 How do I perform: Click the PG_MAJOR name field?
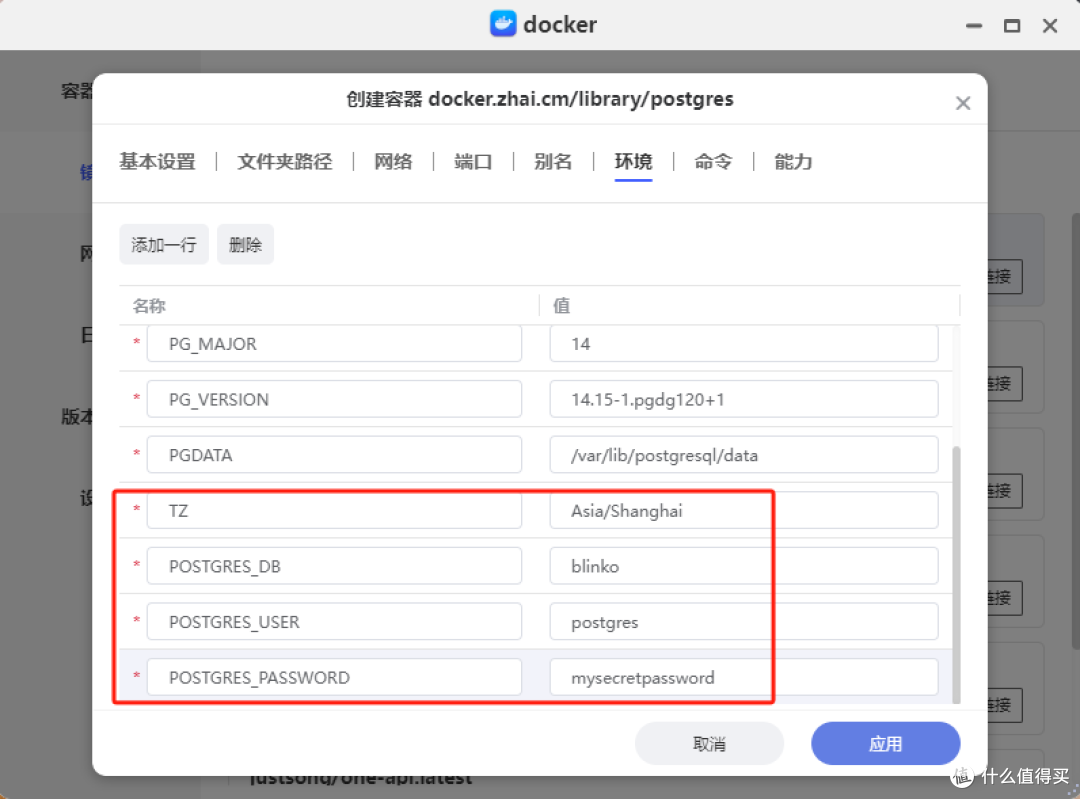coord(334,344)
